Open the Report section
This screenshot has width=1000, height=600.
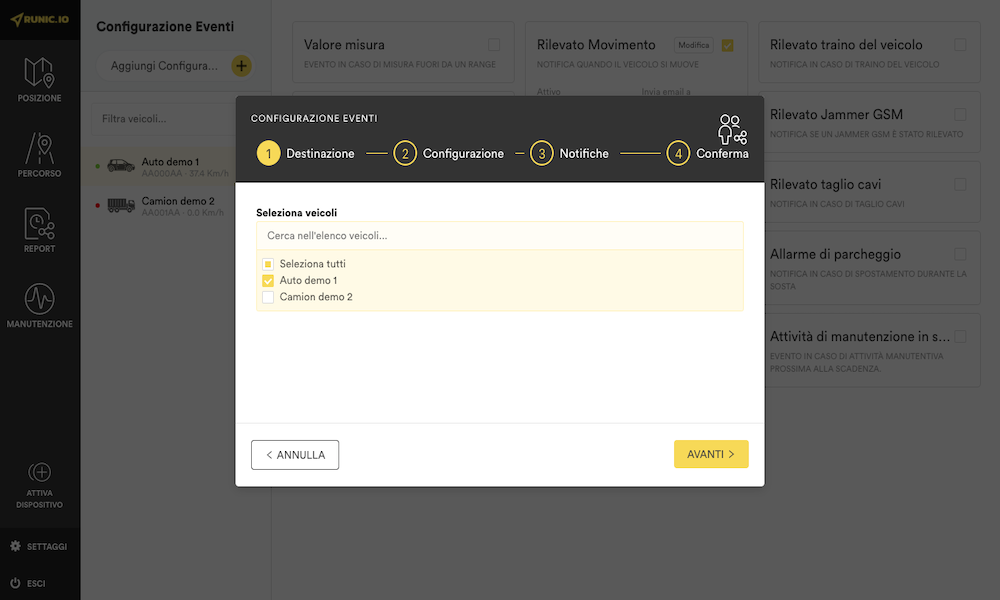(40, 230)
